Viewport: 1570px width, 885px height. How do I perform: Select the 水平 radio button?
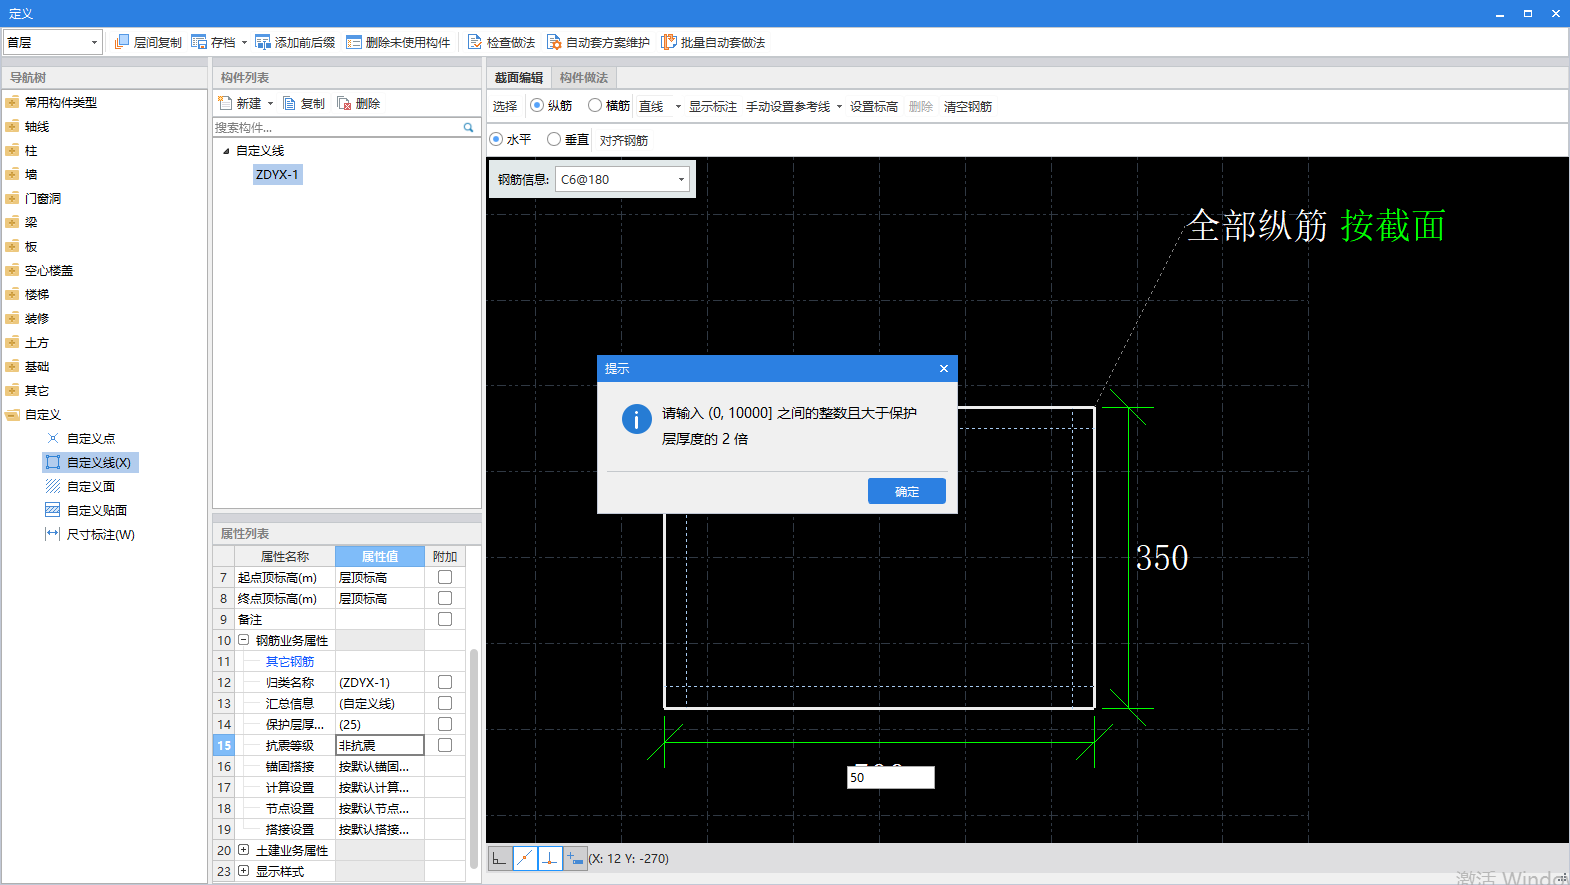pos(496,139)
